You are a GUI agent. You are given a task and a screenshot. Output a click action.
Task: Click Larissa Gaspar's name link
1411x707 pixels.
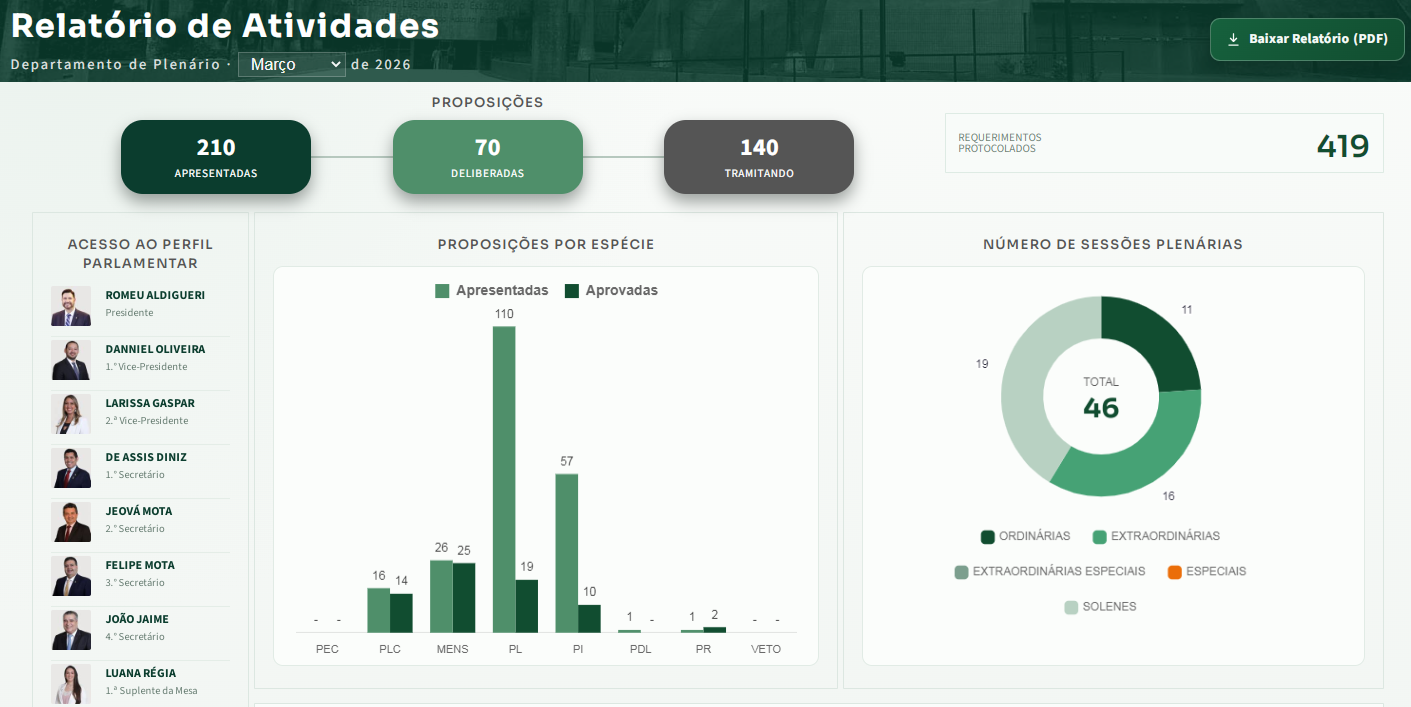pos(150,403)
